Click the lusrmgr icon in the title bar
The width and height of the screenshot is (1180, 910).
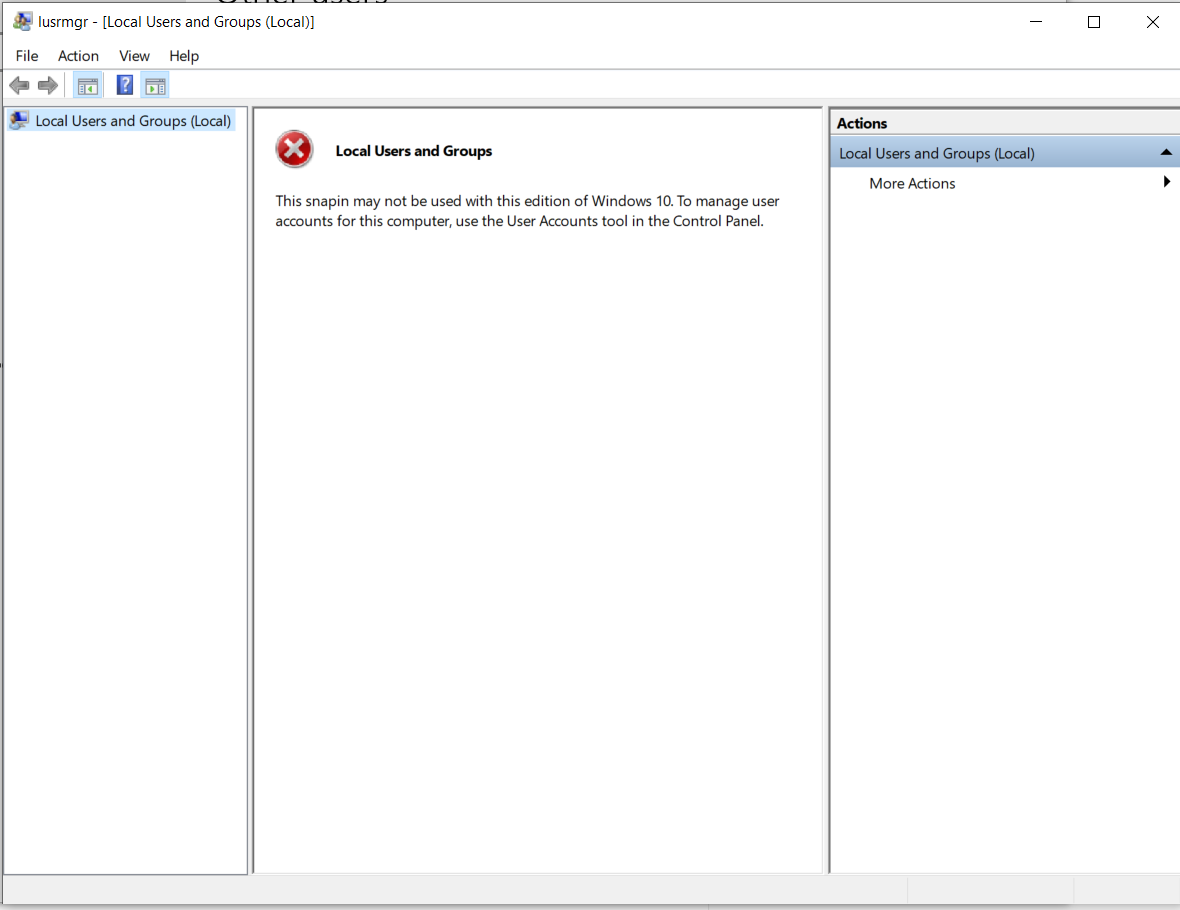(x=23, y=22)
